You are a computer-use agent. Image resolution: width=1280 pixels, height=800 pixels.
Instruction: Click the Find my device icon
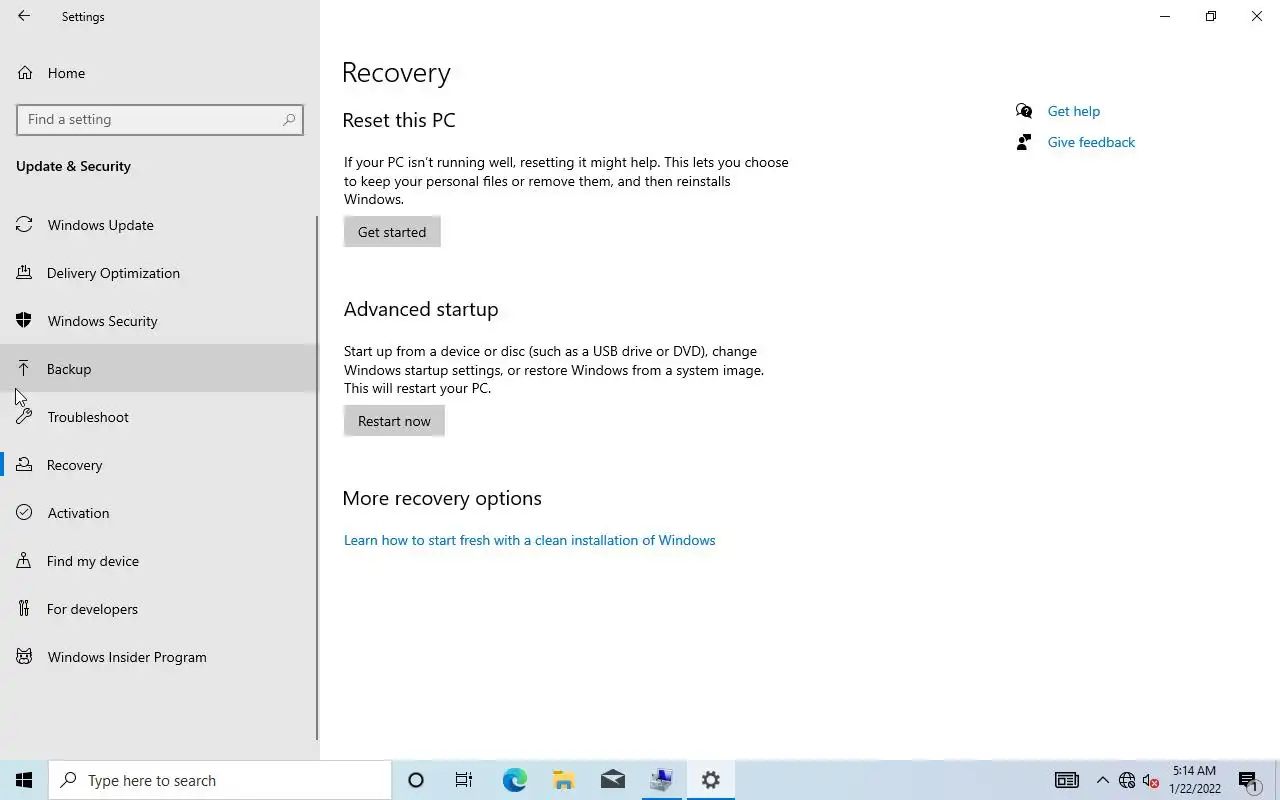pos(24,561)
